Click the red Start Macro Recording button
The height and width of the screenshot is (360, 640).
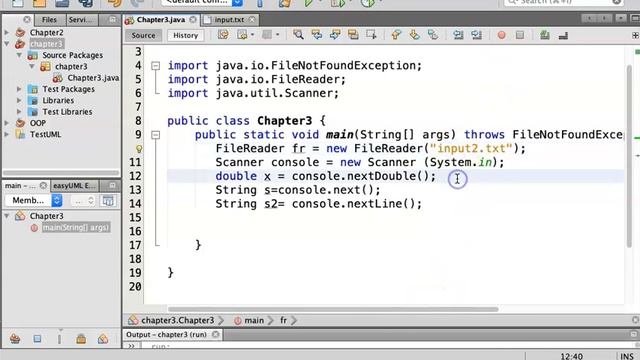tap(502, 36)
